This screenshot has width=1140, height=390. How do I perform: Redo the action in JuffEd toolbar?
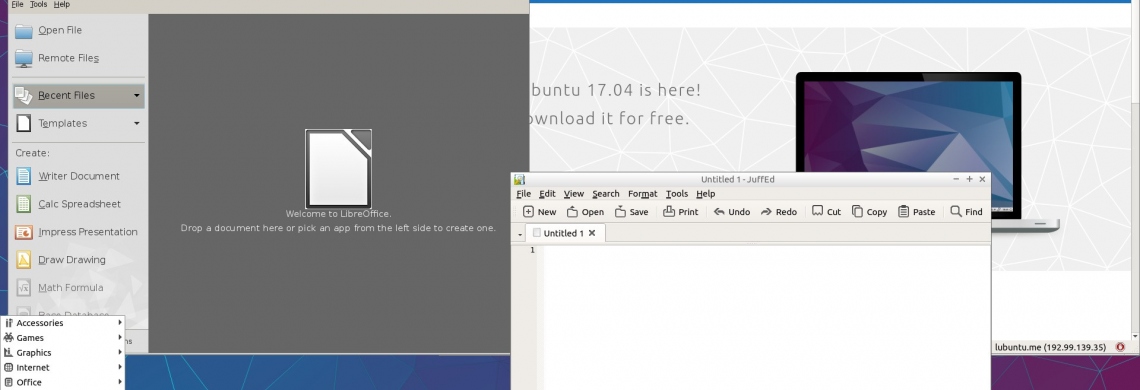click(x=779, y=212)
